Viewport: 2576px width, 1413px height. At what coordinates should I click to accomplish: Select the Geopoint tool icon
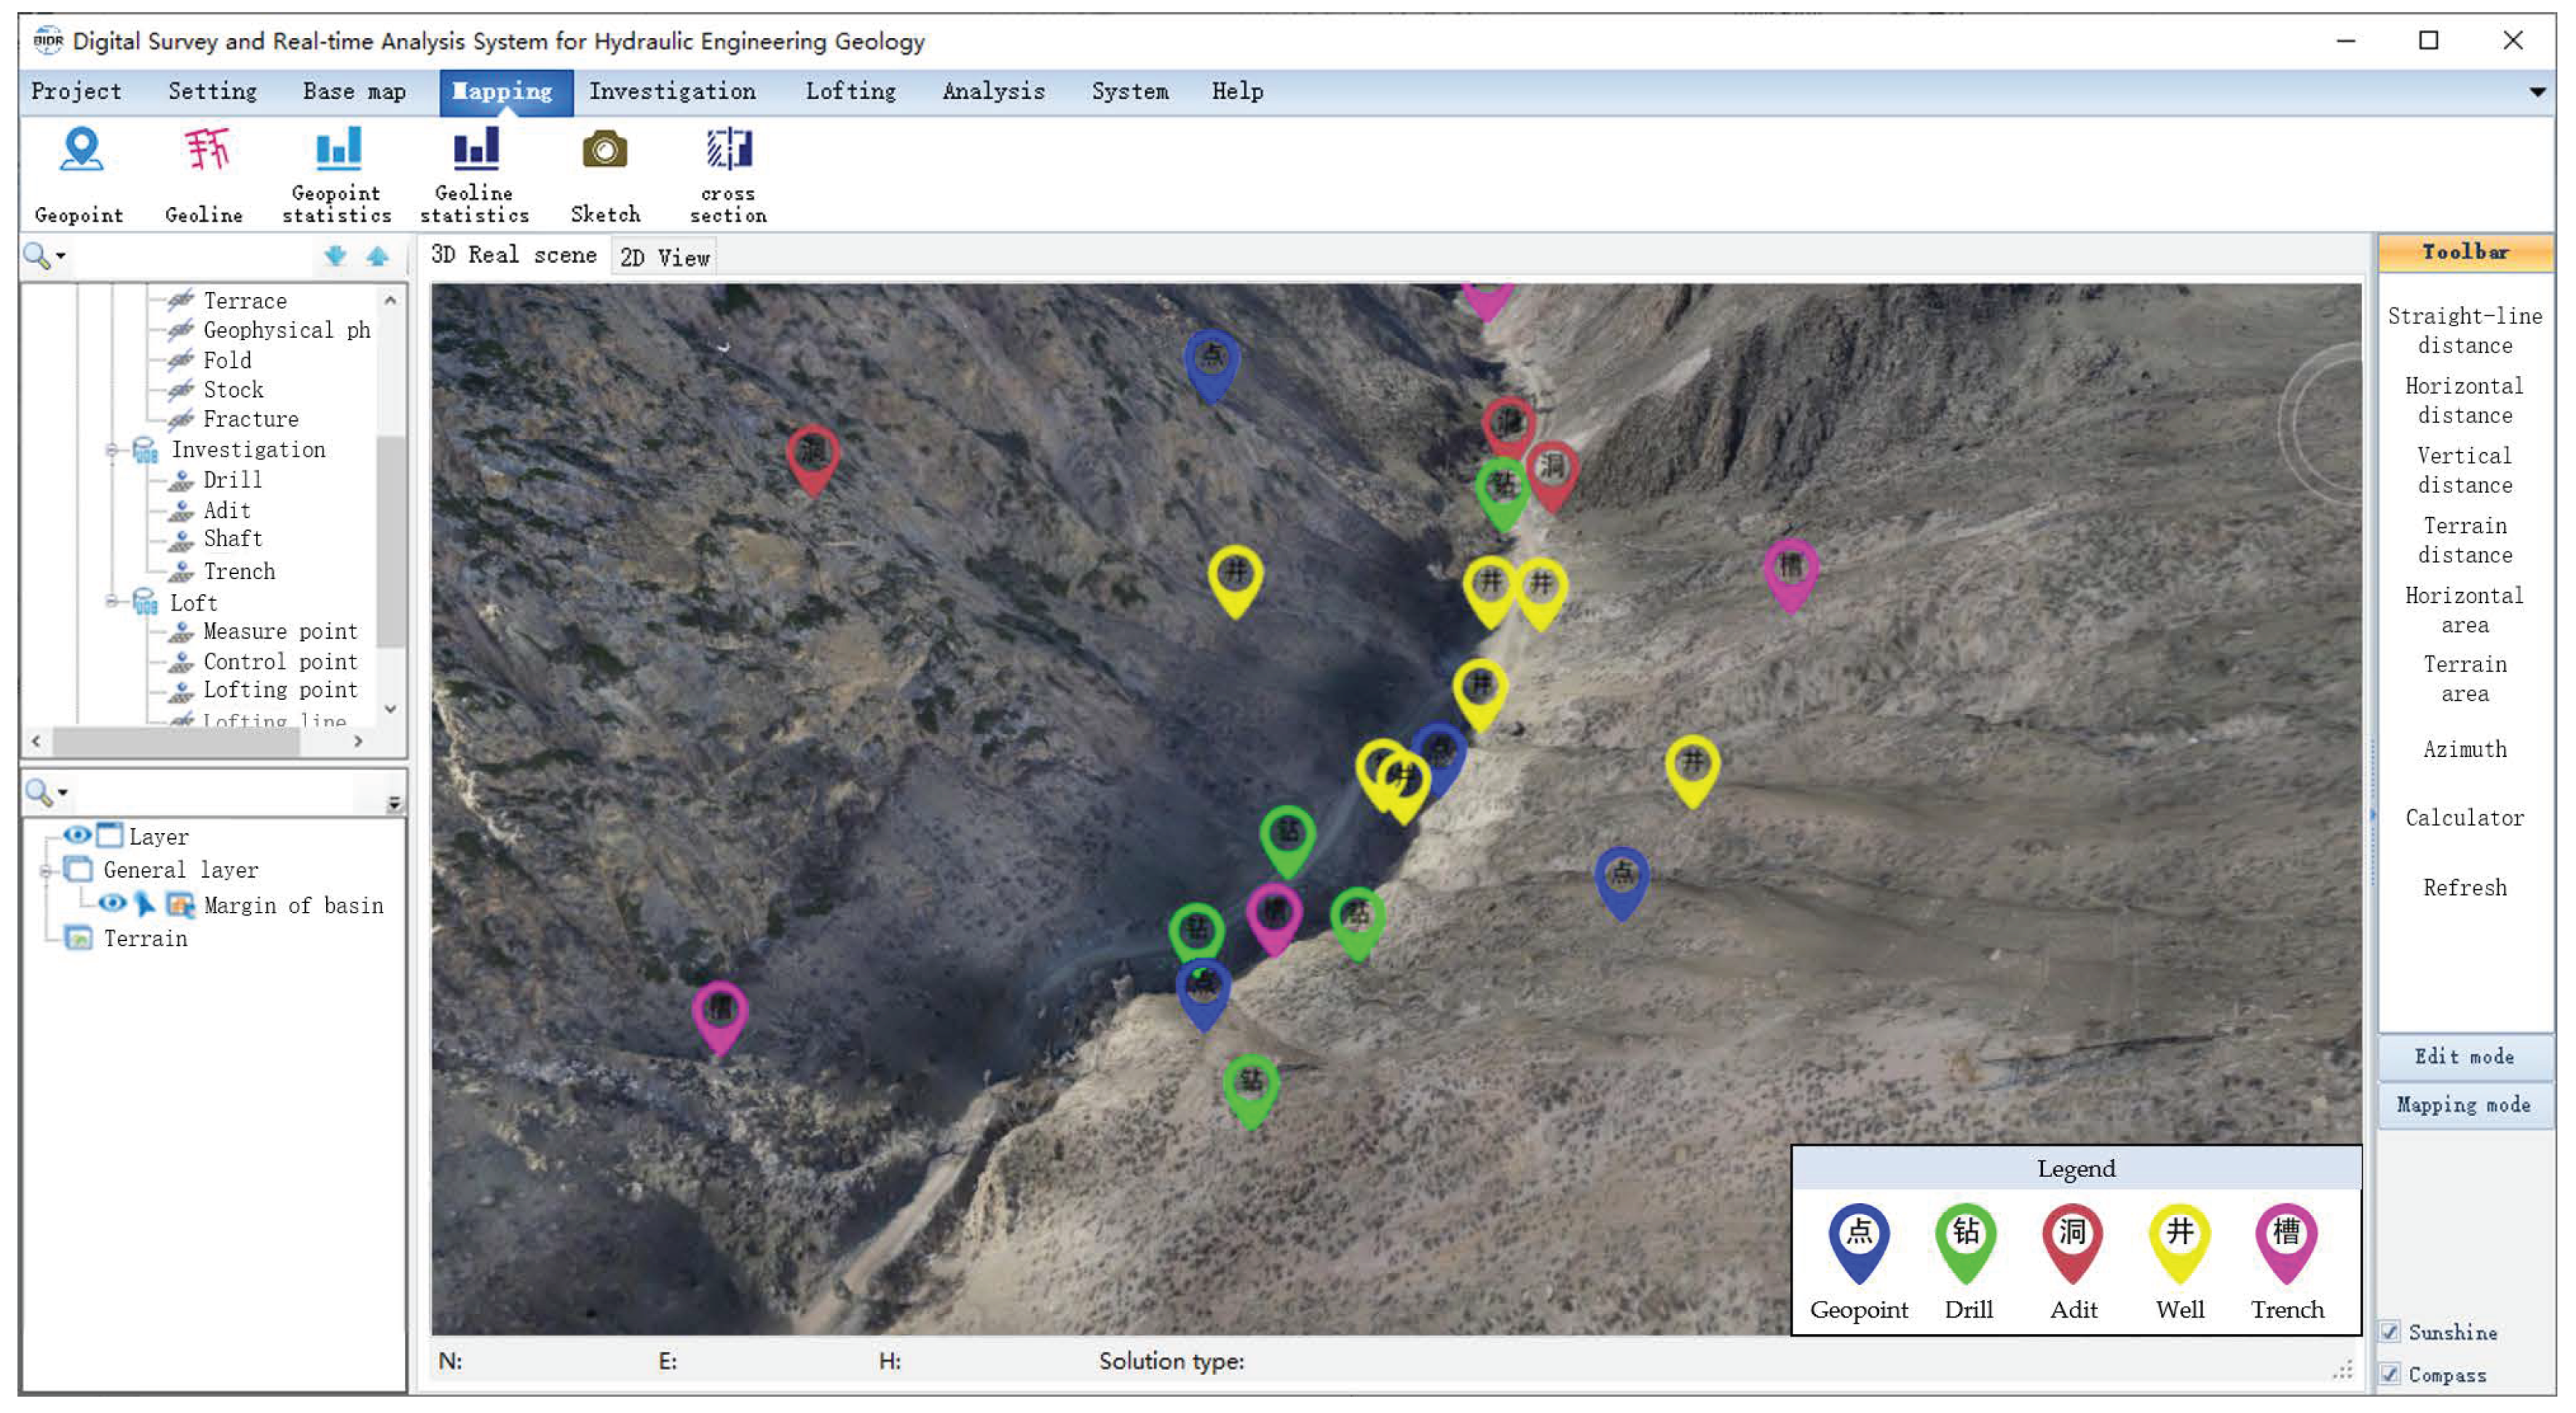click(80, 151)
